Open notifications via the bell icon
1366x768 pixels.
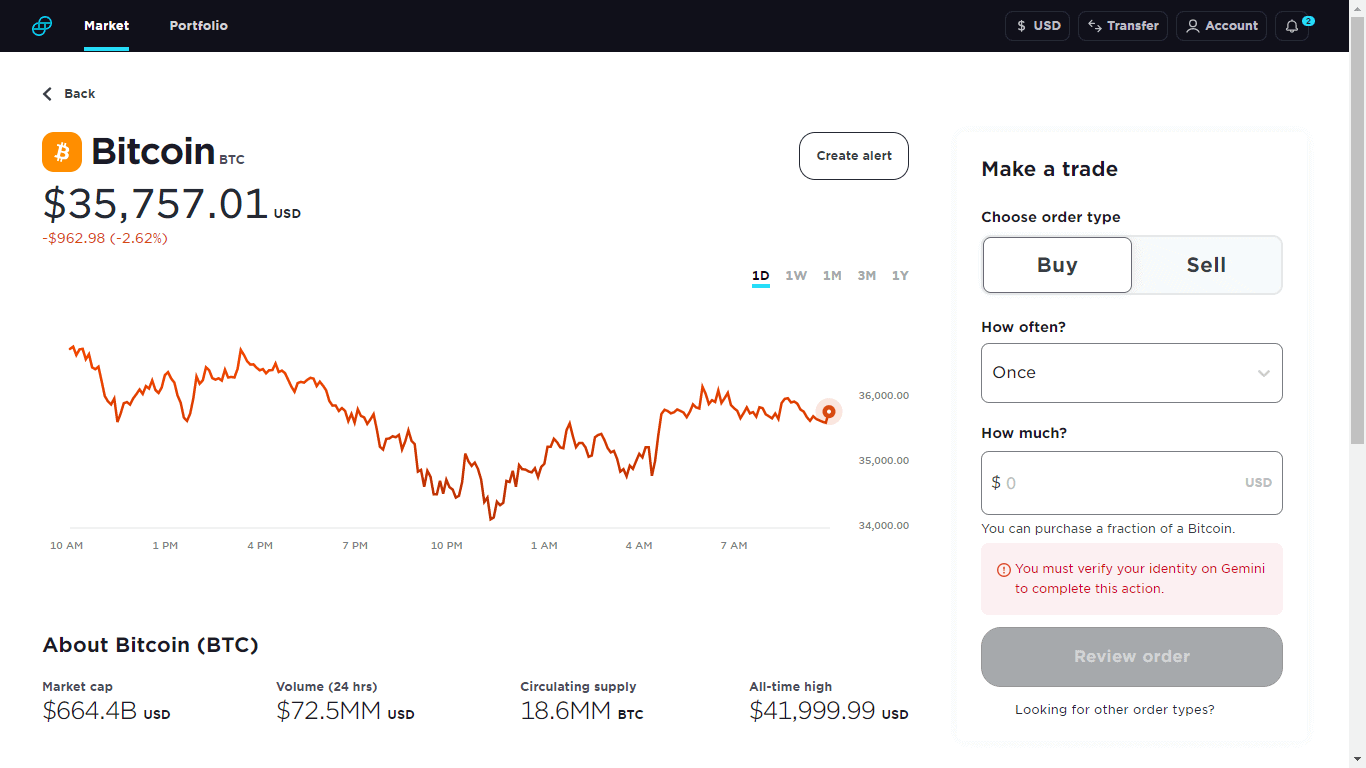[x=1290, y=26]
